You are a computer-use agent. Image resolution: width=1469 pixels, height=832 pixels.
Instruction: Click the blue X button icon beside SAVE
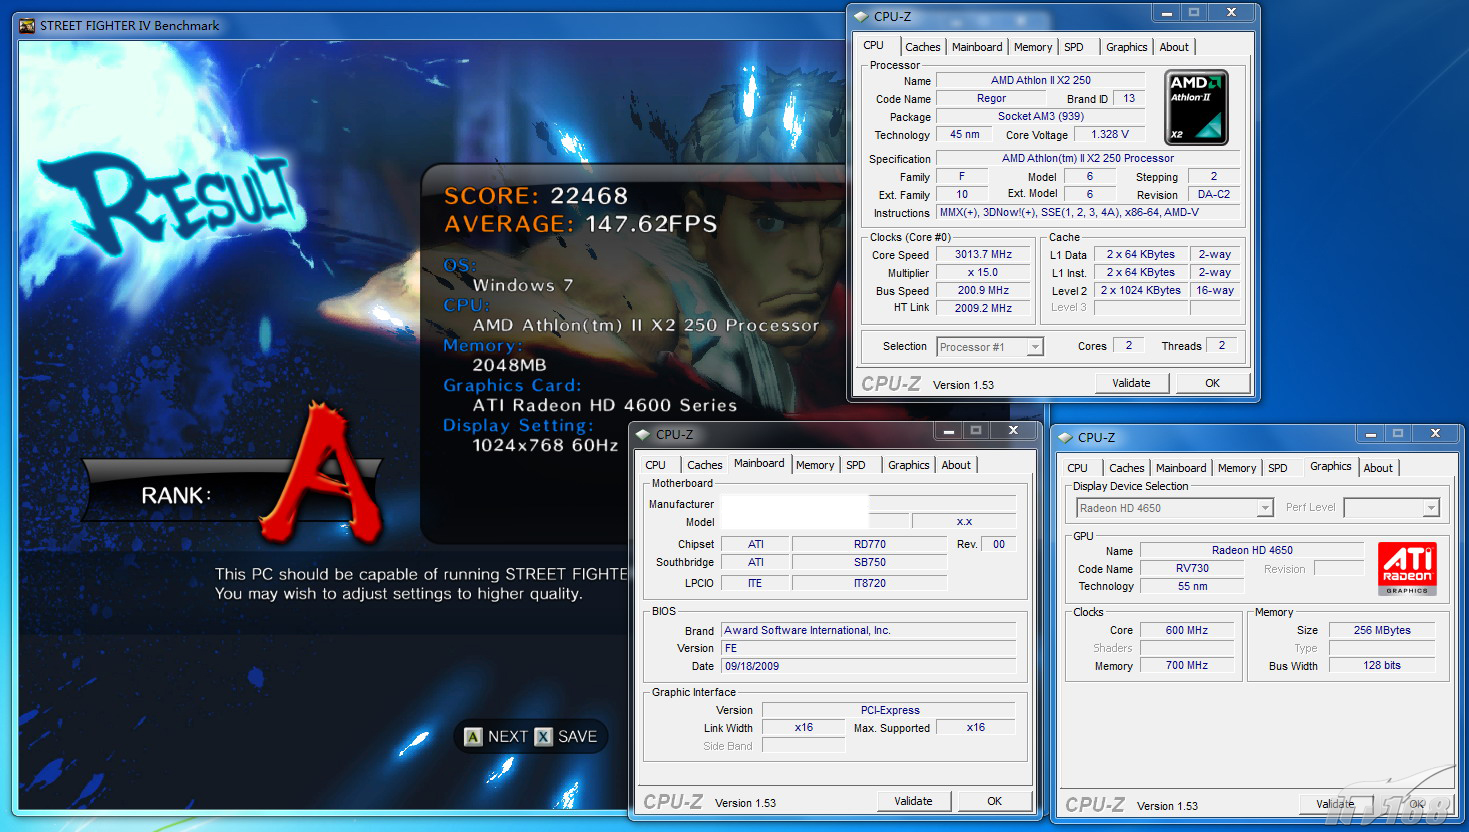(x=543, y=737)
